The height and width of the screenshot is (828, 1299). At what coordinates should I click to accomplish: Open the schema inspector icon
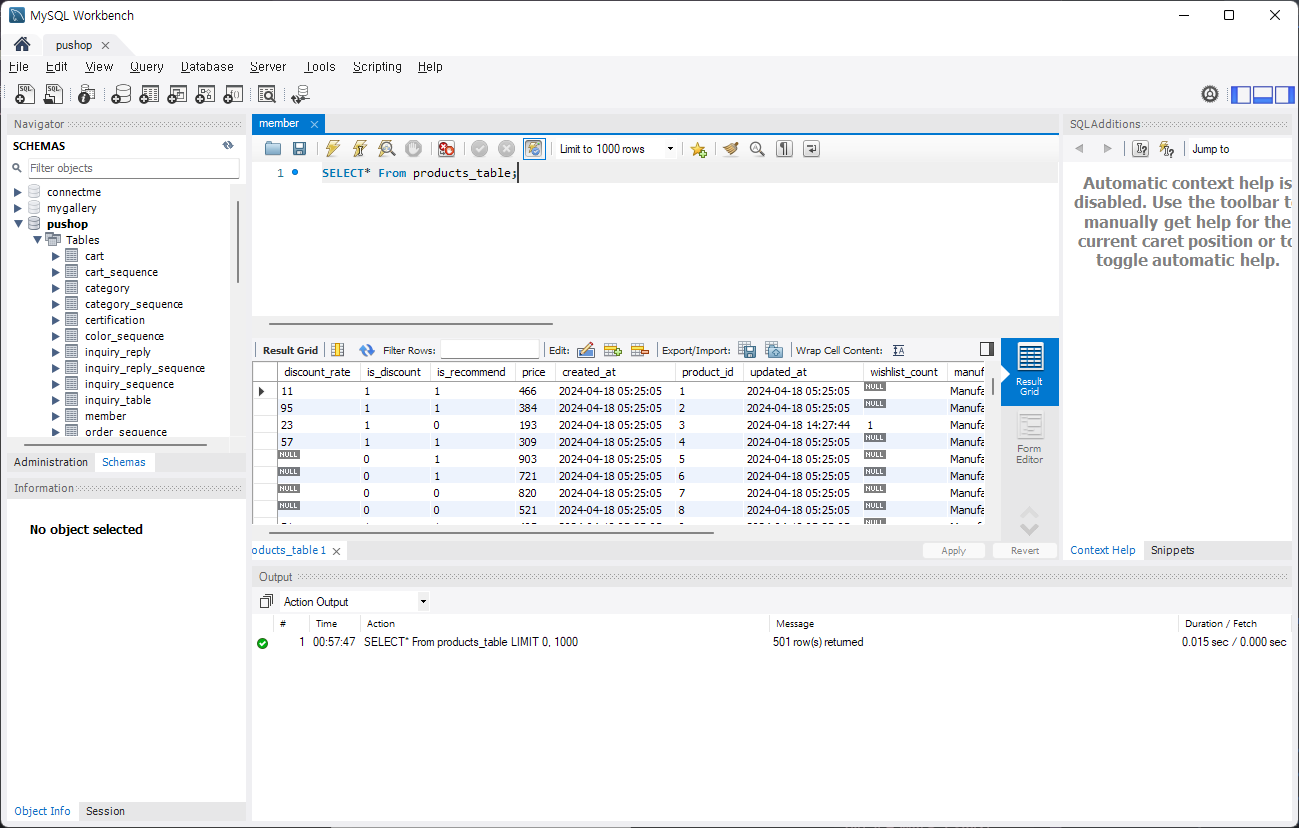pyautogui.click(x=87, y=94)
